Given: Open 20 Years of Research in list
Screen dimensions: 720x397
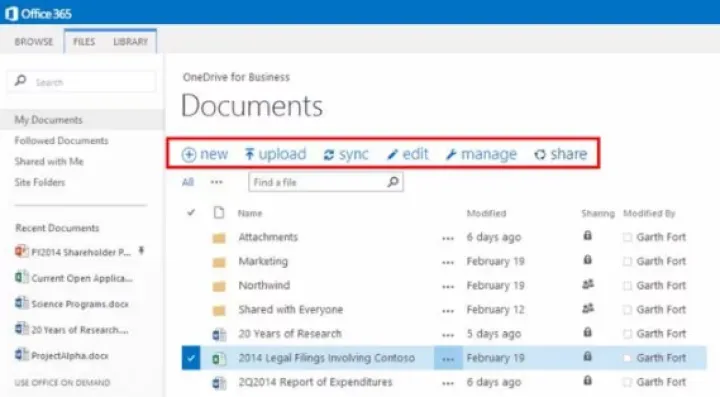Looking at the screenshot, I should 290,333.
